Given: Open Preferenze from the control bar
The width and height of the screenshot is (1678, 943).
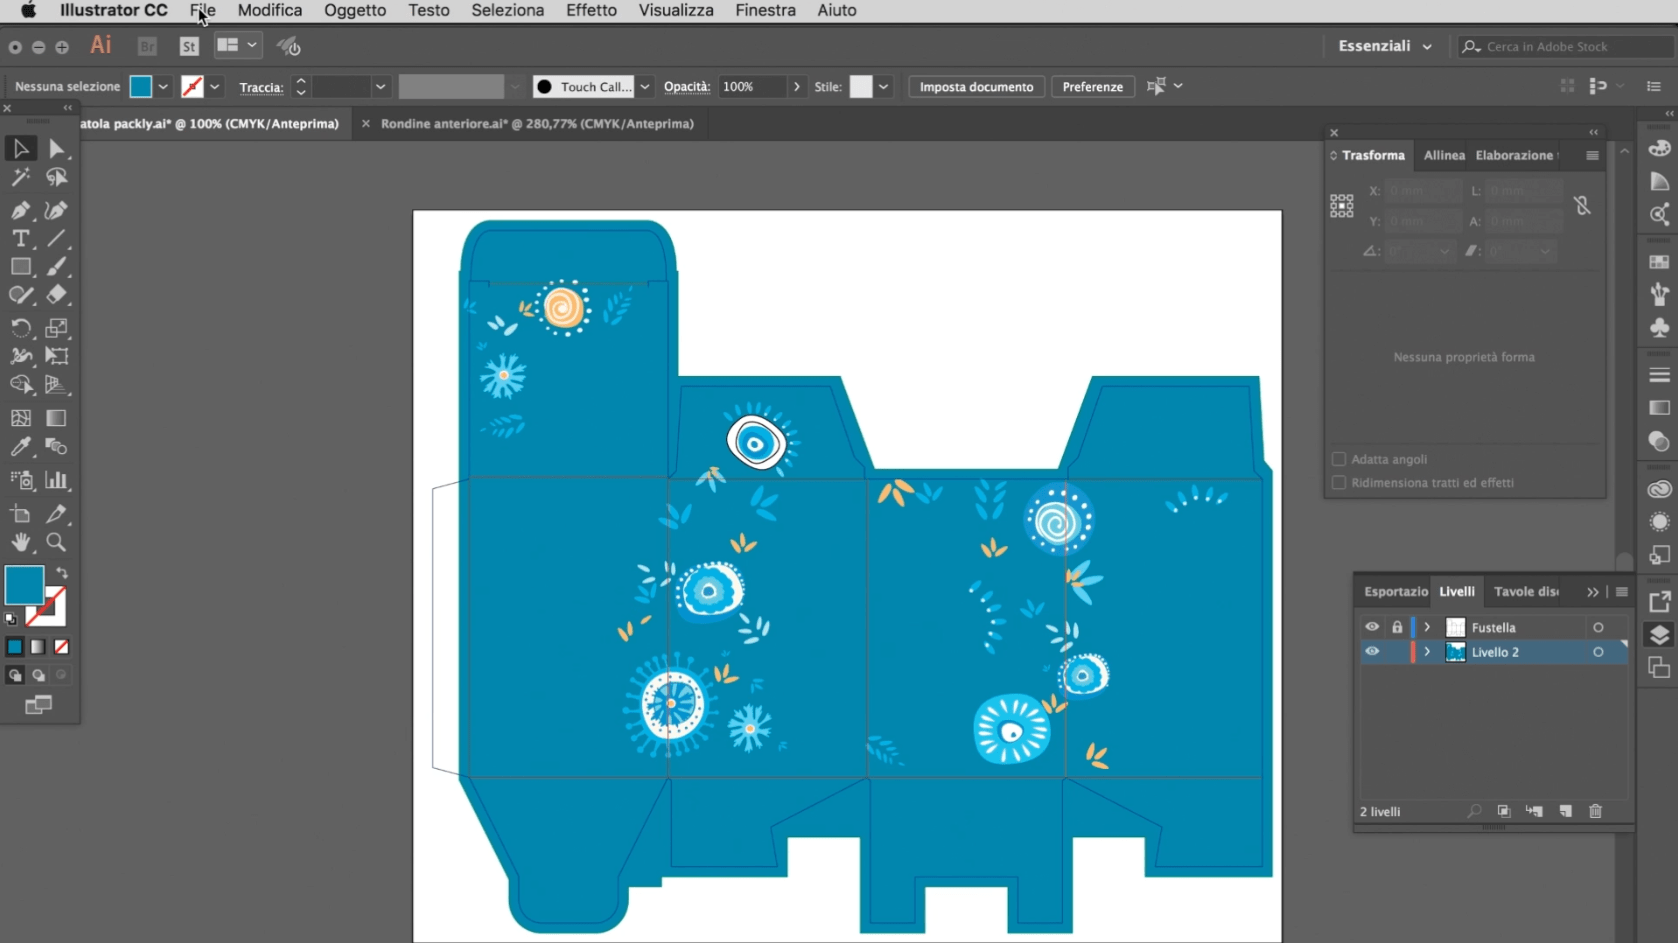Looking at the screenshot, I should 1092,87.
